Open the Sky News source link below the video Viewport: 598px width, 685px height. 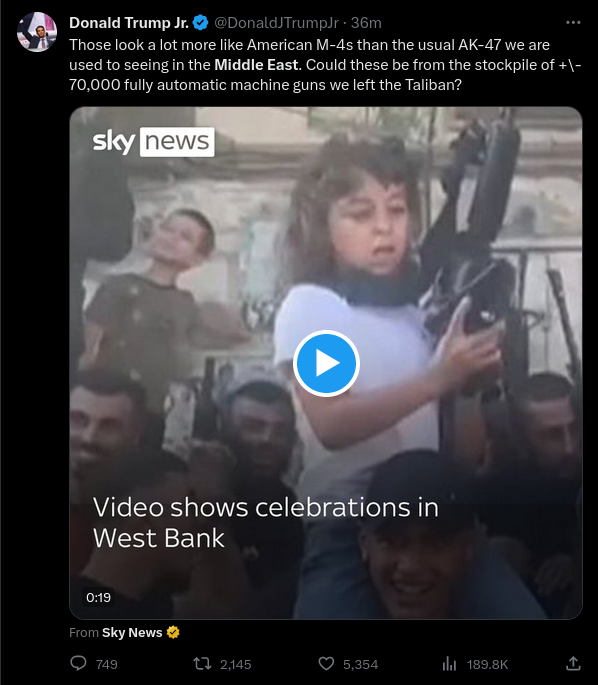[x=132, y=632]
